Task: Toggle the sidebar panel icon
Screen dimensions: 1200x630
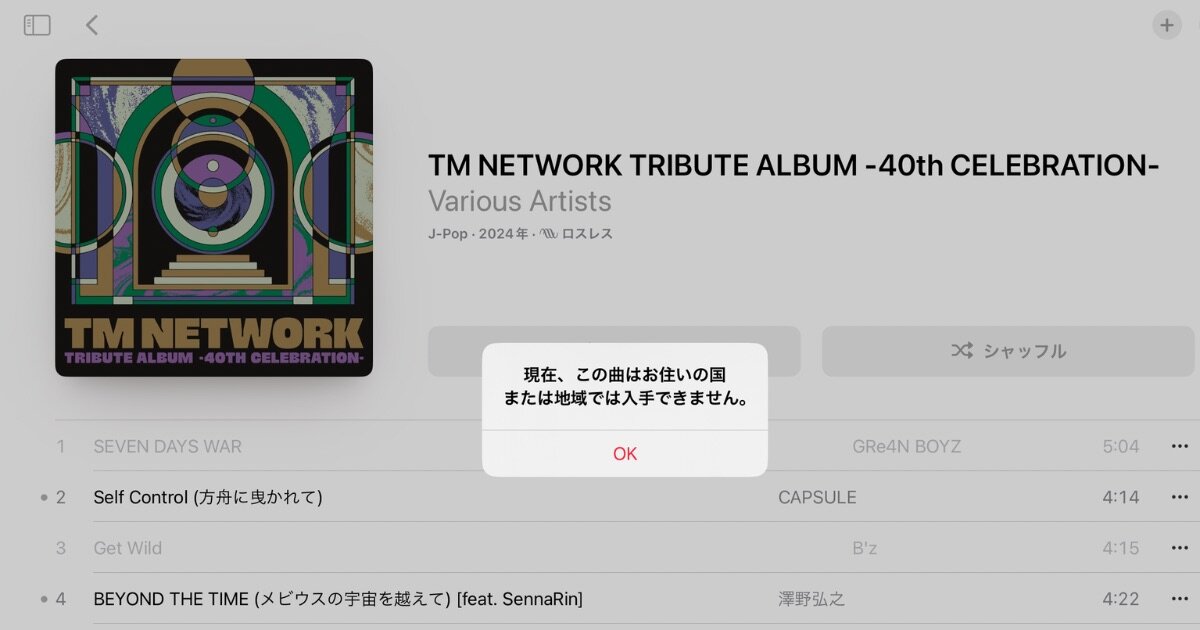Action: coord(37,25)
